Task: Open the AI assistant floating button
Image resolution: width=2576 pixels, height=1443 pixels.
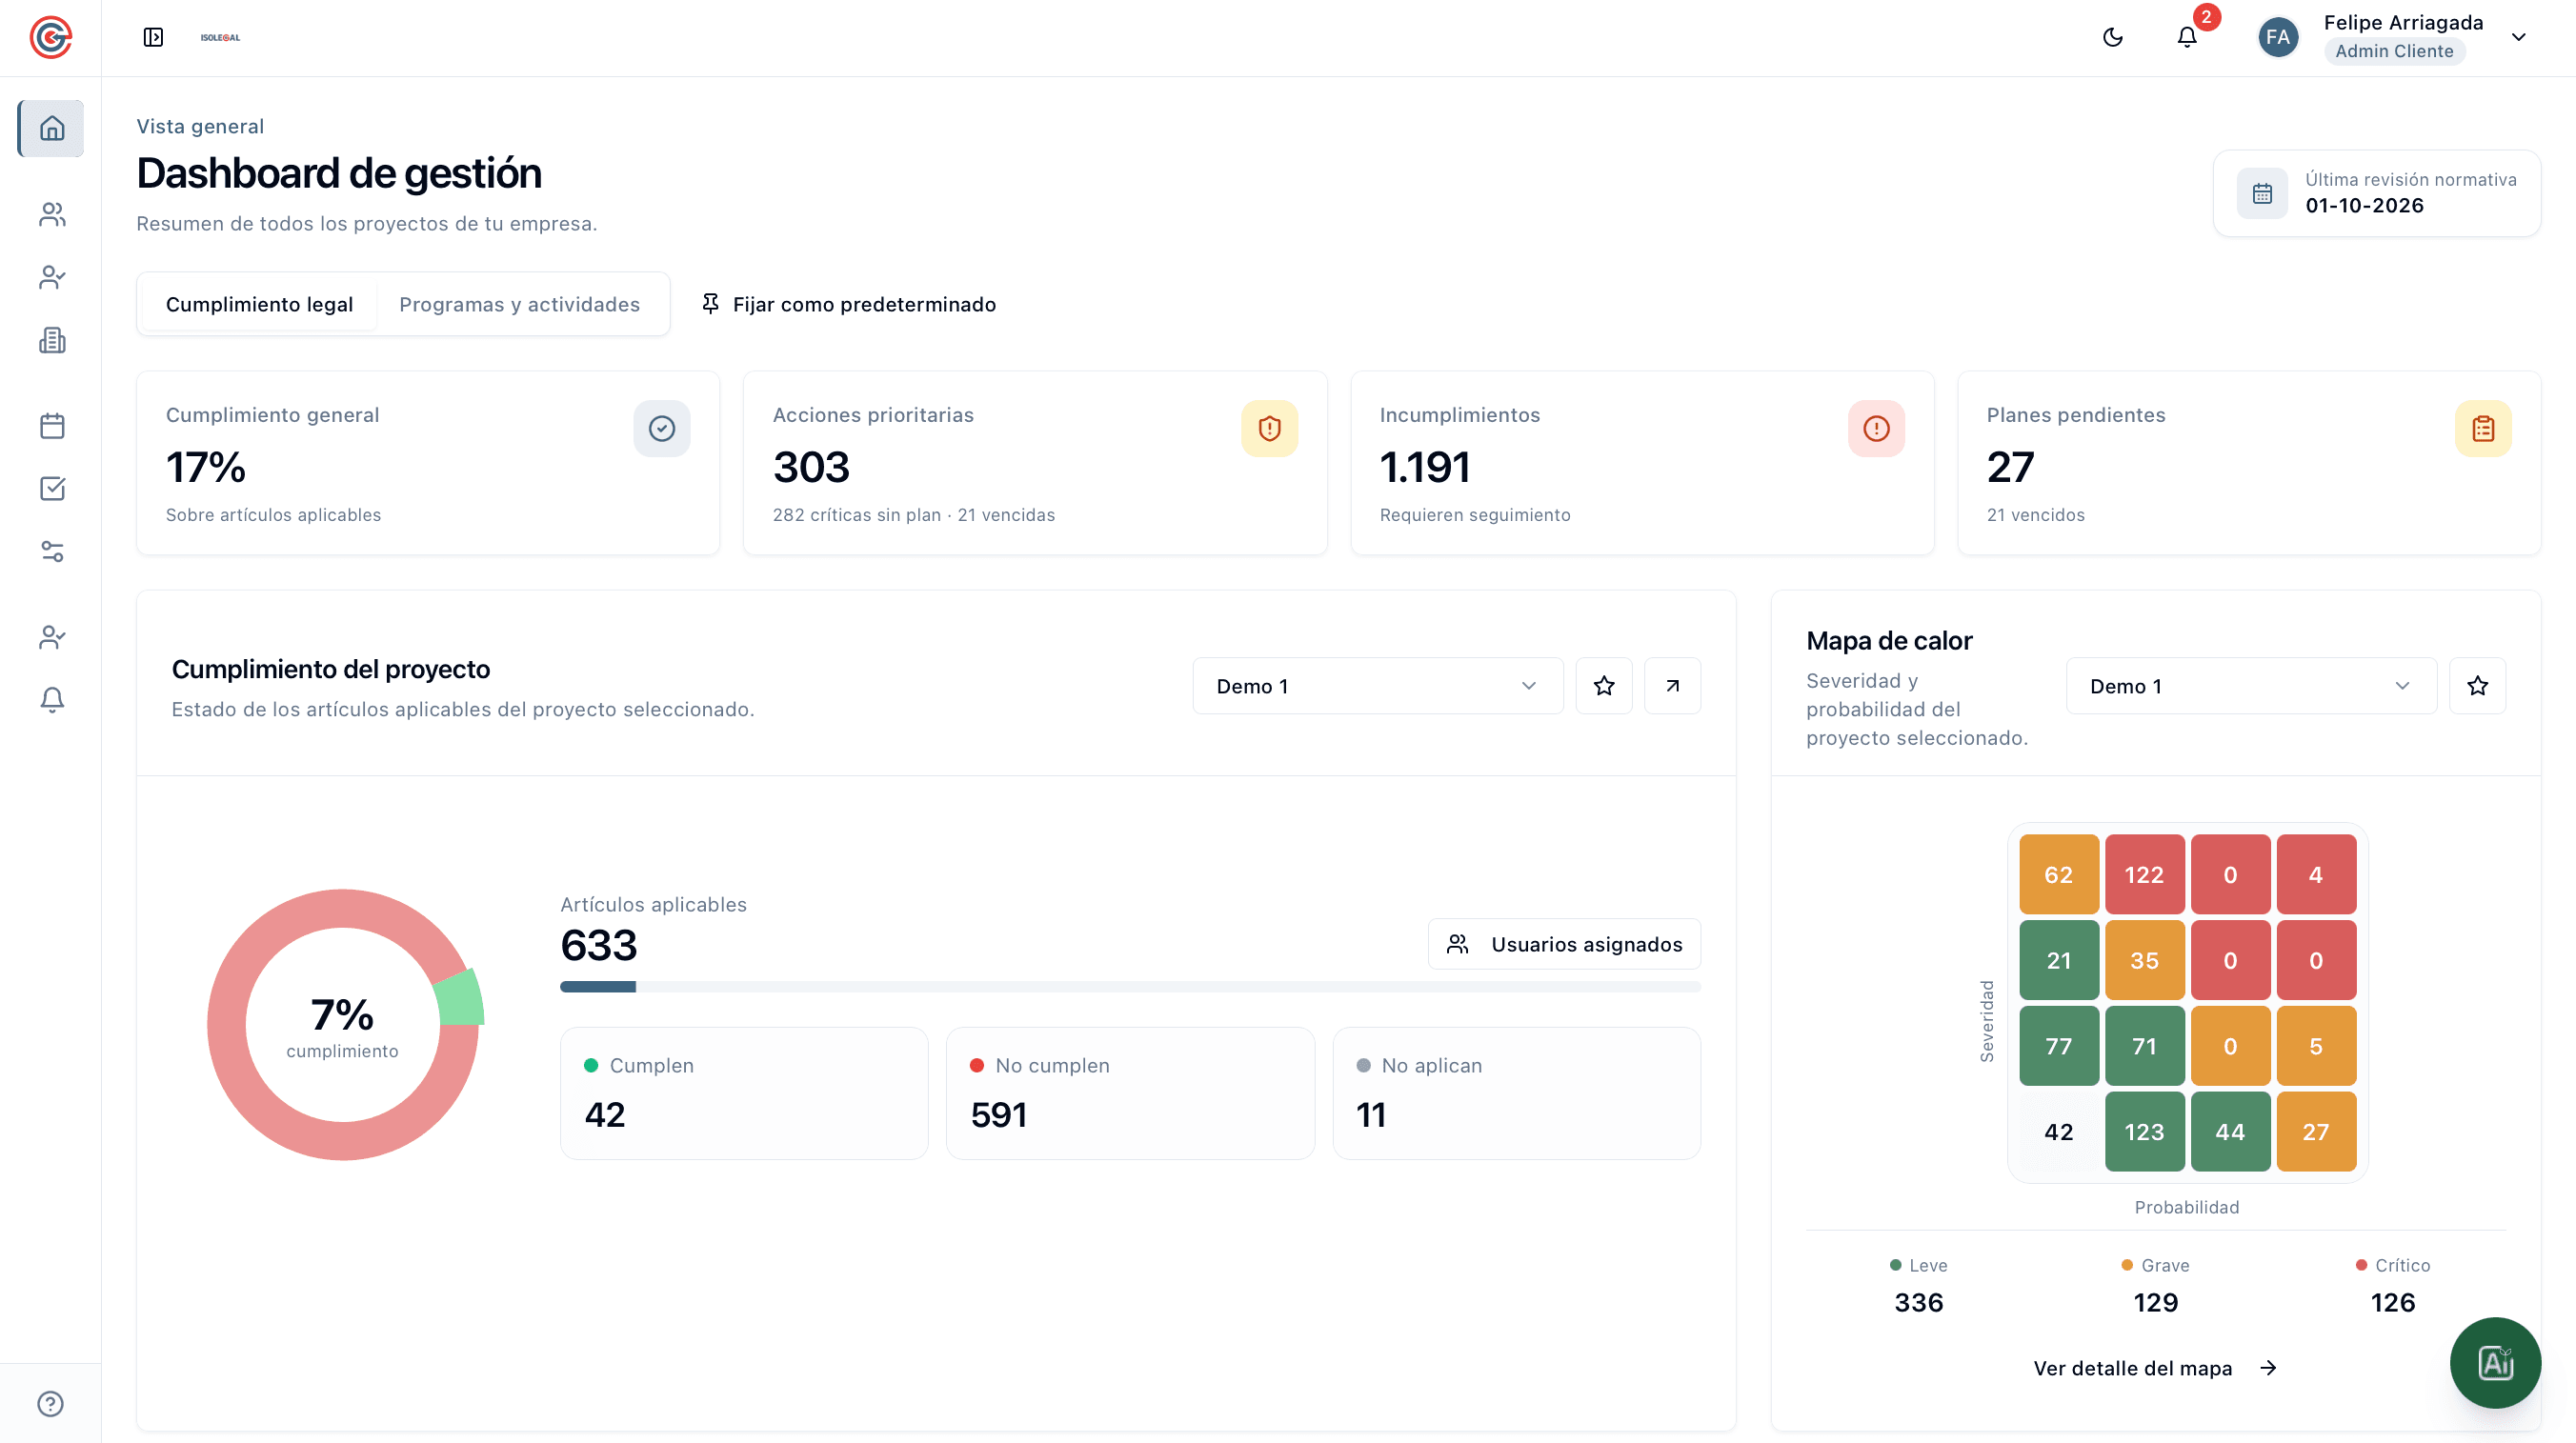Action: [2495, 1362]
